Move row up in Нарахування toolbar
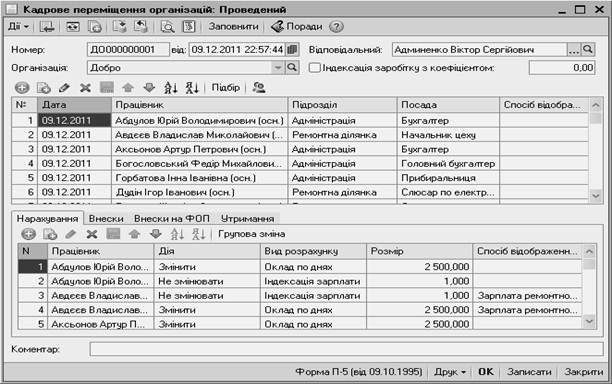This screenshot has height=384, width=612. (134, 234)
